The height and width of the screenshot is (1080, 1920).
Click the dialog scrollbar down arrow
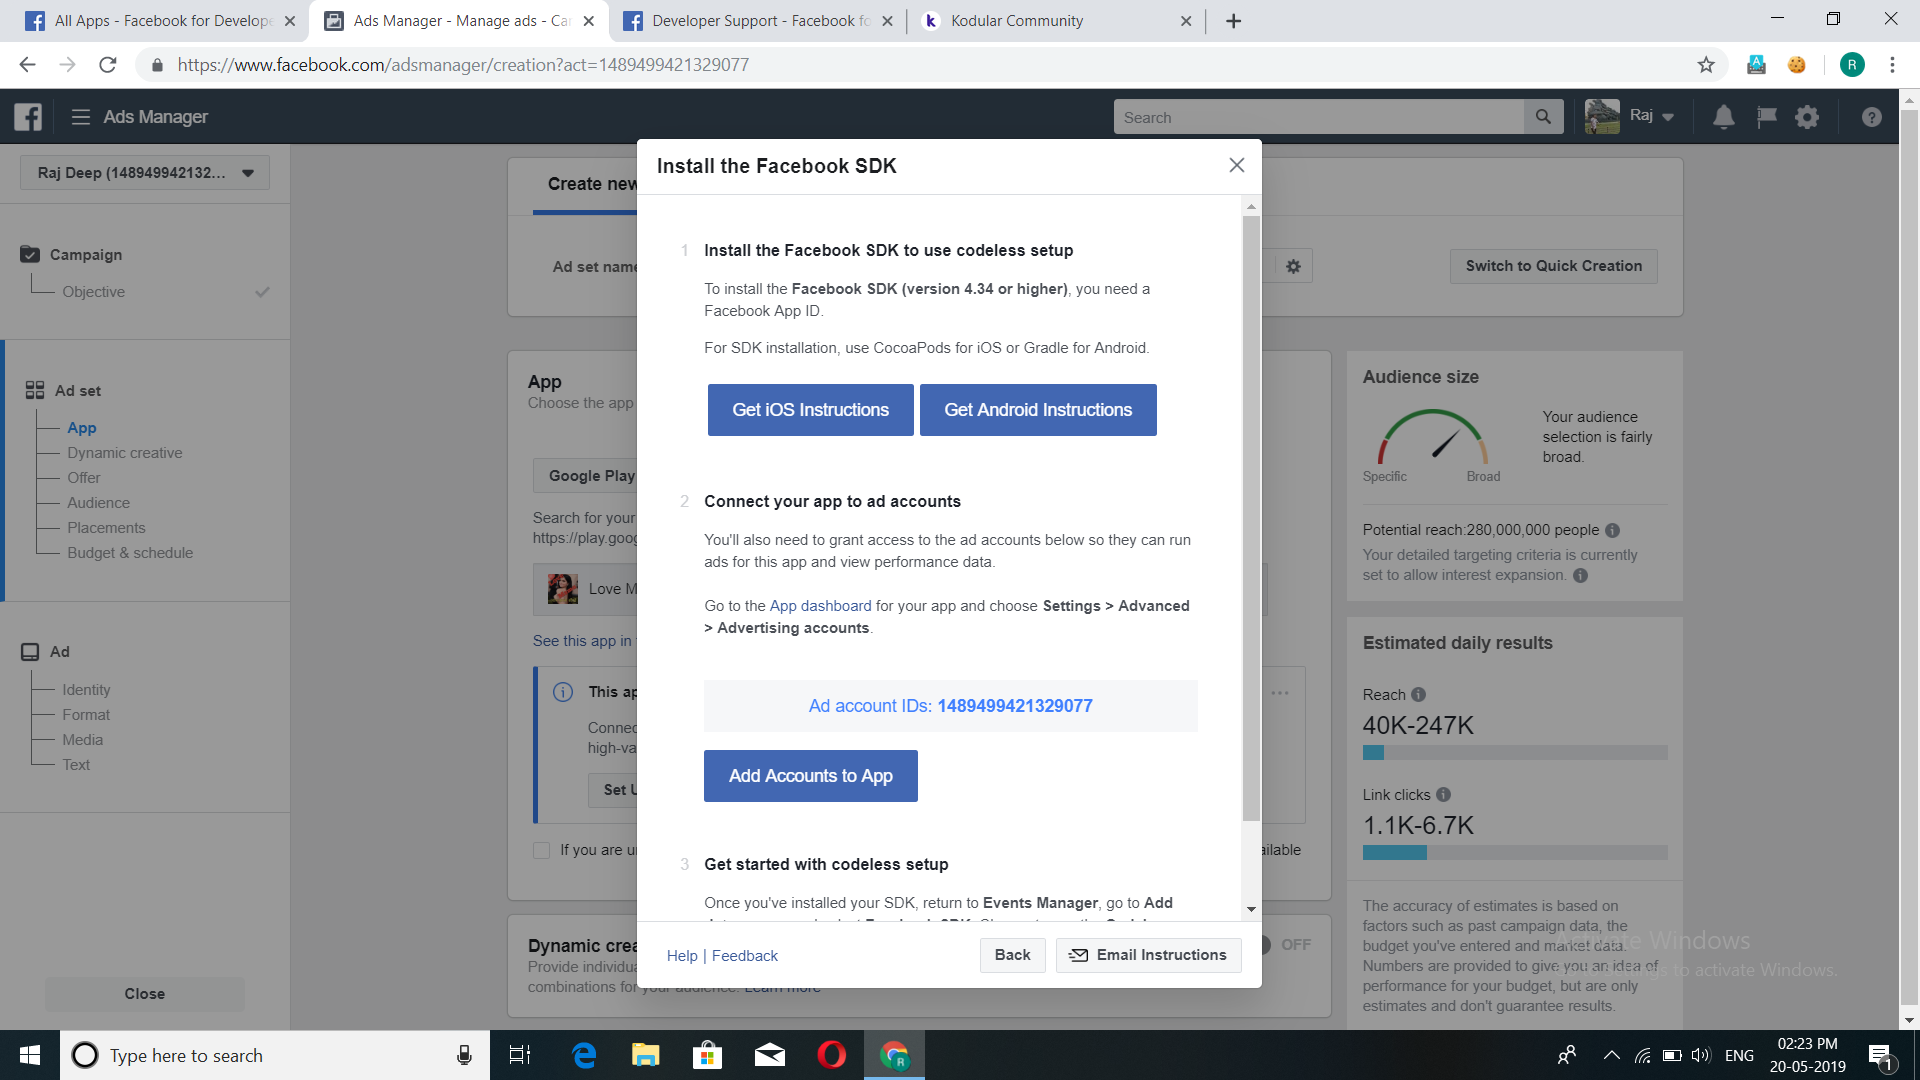coord(1251,909)
